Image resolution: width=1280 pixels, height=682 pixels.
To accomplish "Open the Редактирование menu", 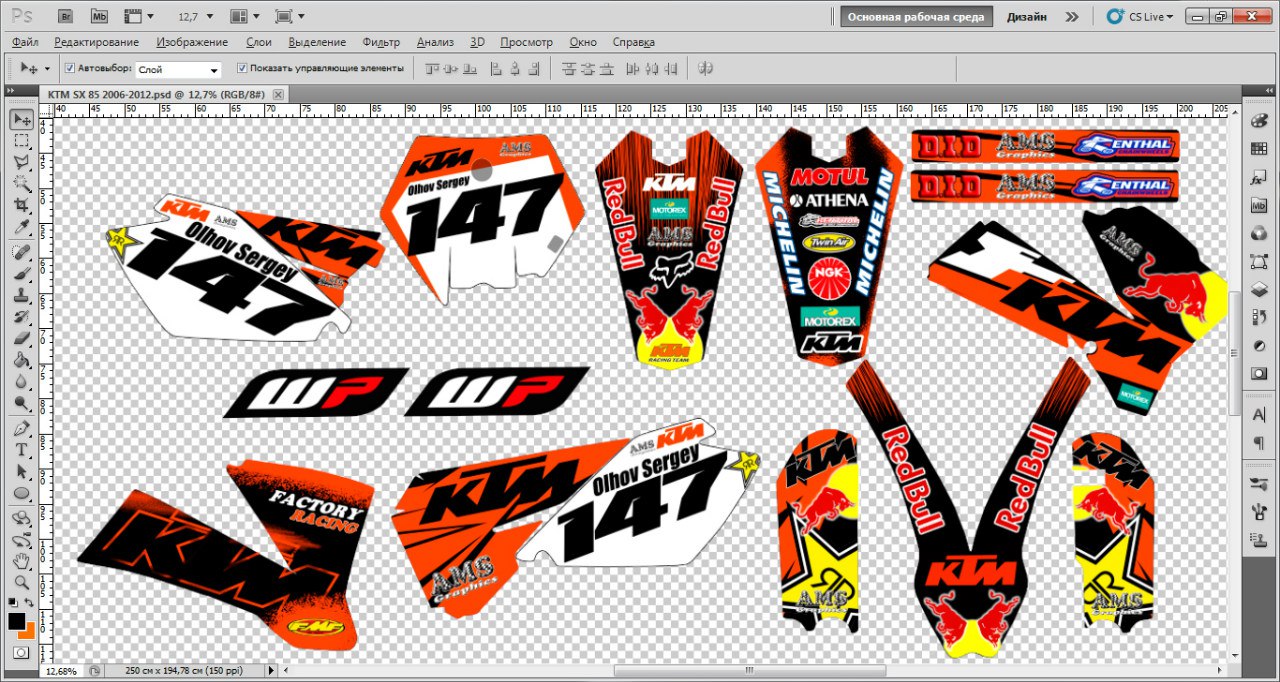I will pyautogui.click(x=96, y=42).
